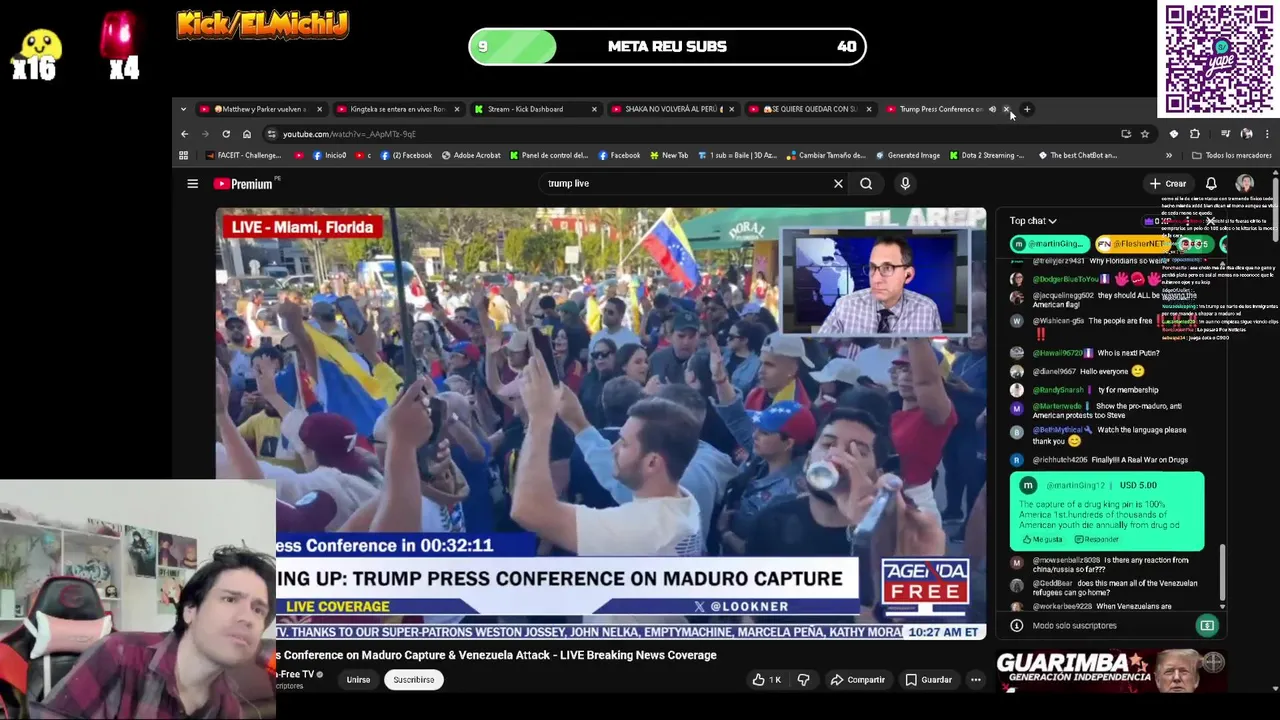This screenshot has width=1280, height=720.
Task: Open Inicio0 Facebook bookmark
Action: [x=328, y=155]
